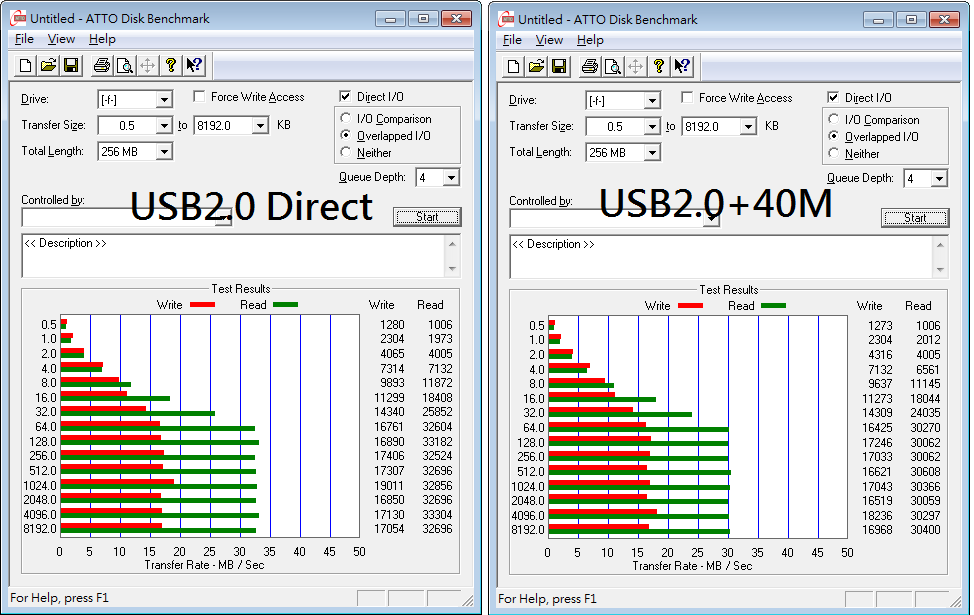
Task: Click move arrows icon in left toolbar
Action: 147,65
